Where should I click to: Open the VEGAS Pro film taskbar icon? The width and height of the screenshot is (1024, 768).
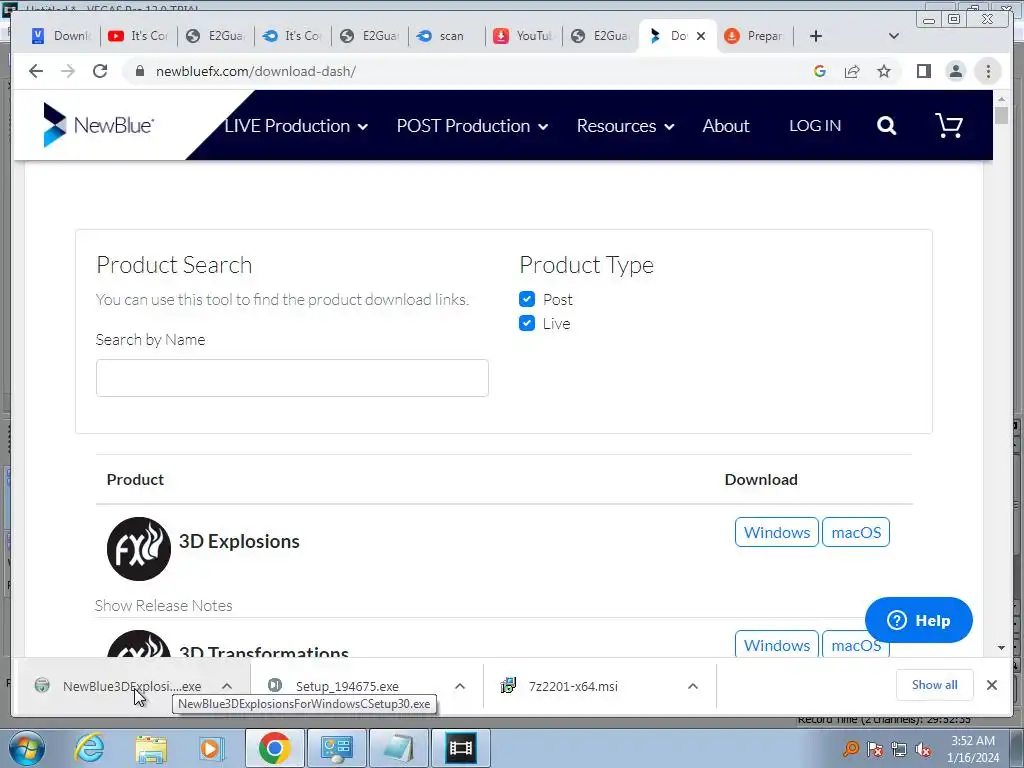click(460, 748)
